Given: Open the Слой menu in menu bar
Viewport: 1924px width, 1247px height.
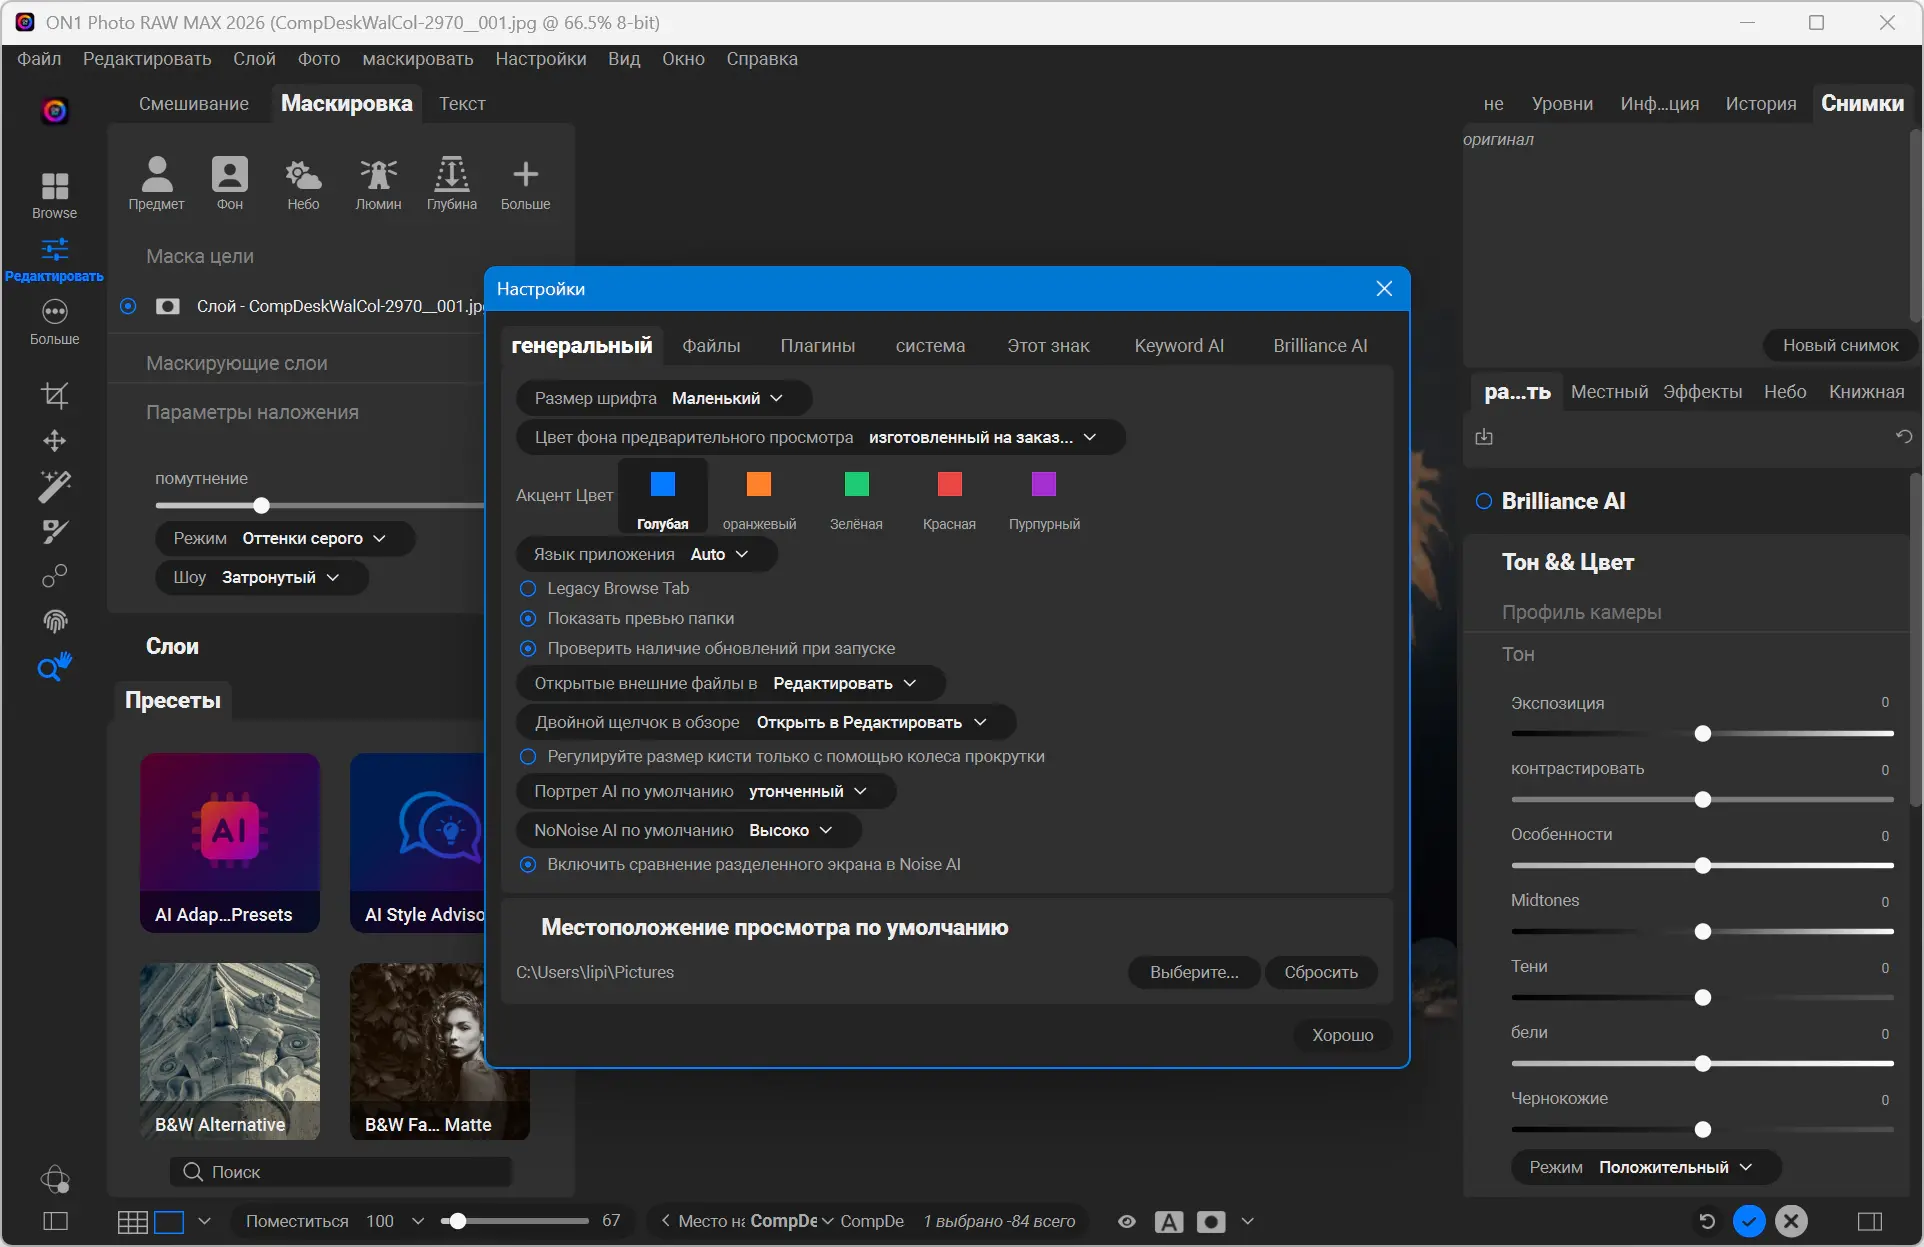Looking at the screenshot, I should pos(254,59).
